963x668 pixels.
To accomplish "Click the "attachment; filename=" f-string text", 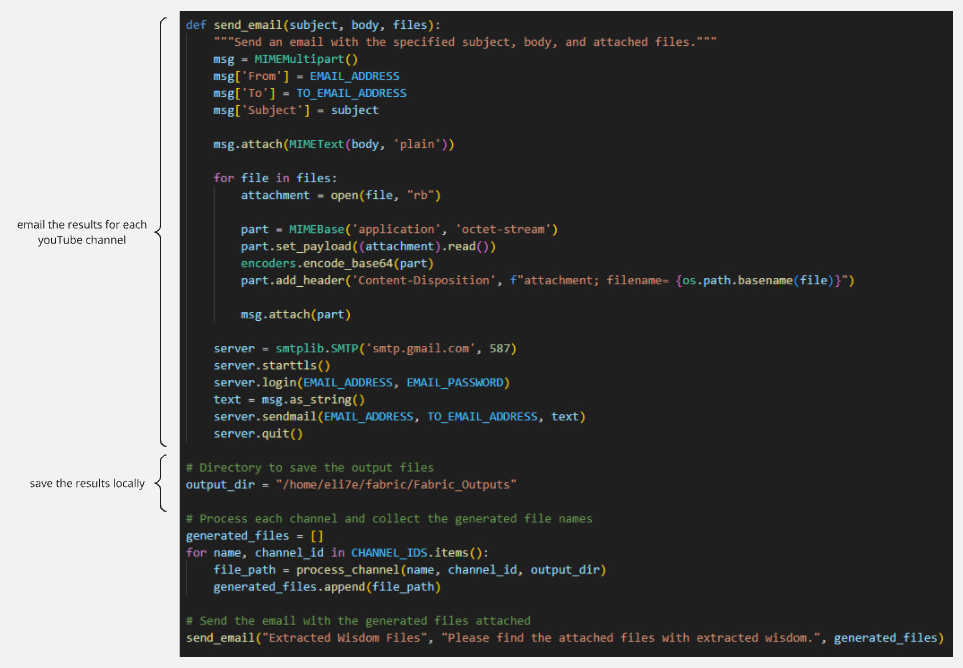I will point(593,281).
